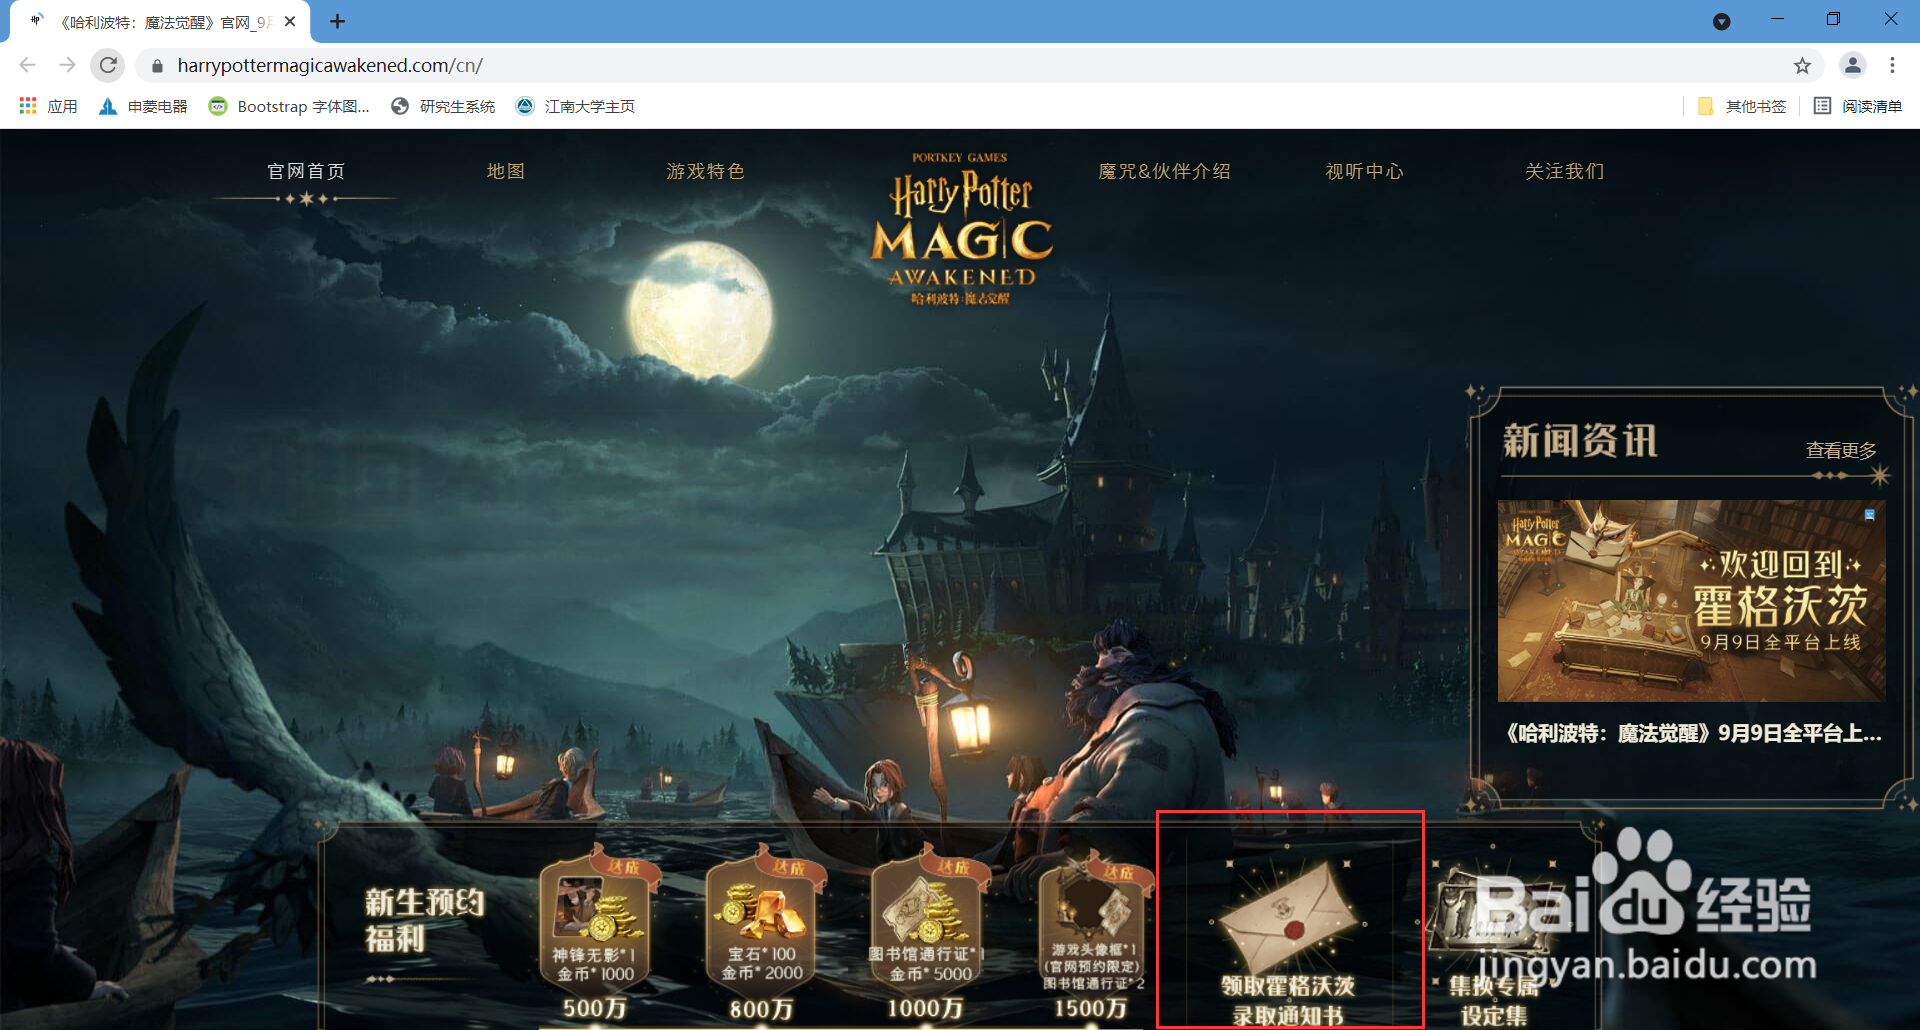Click the 新闻资讯 heading
The image size is (1920, 1030).
coord(1580,441)
